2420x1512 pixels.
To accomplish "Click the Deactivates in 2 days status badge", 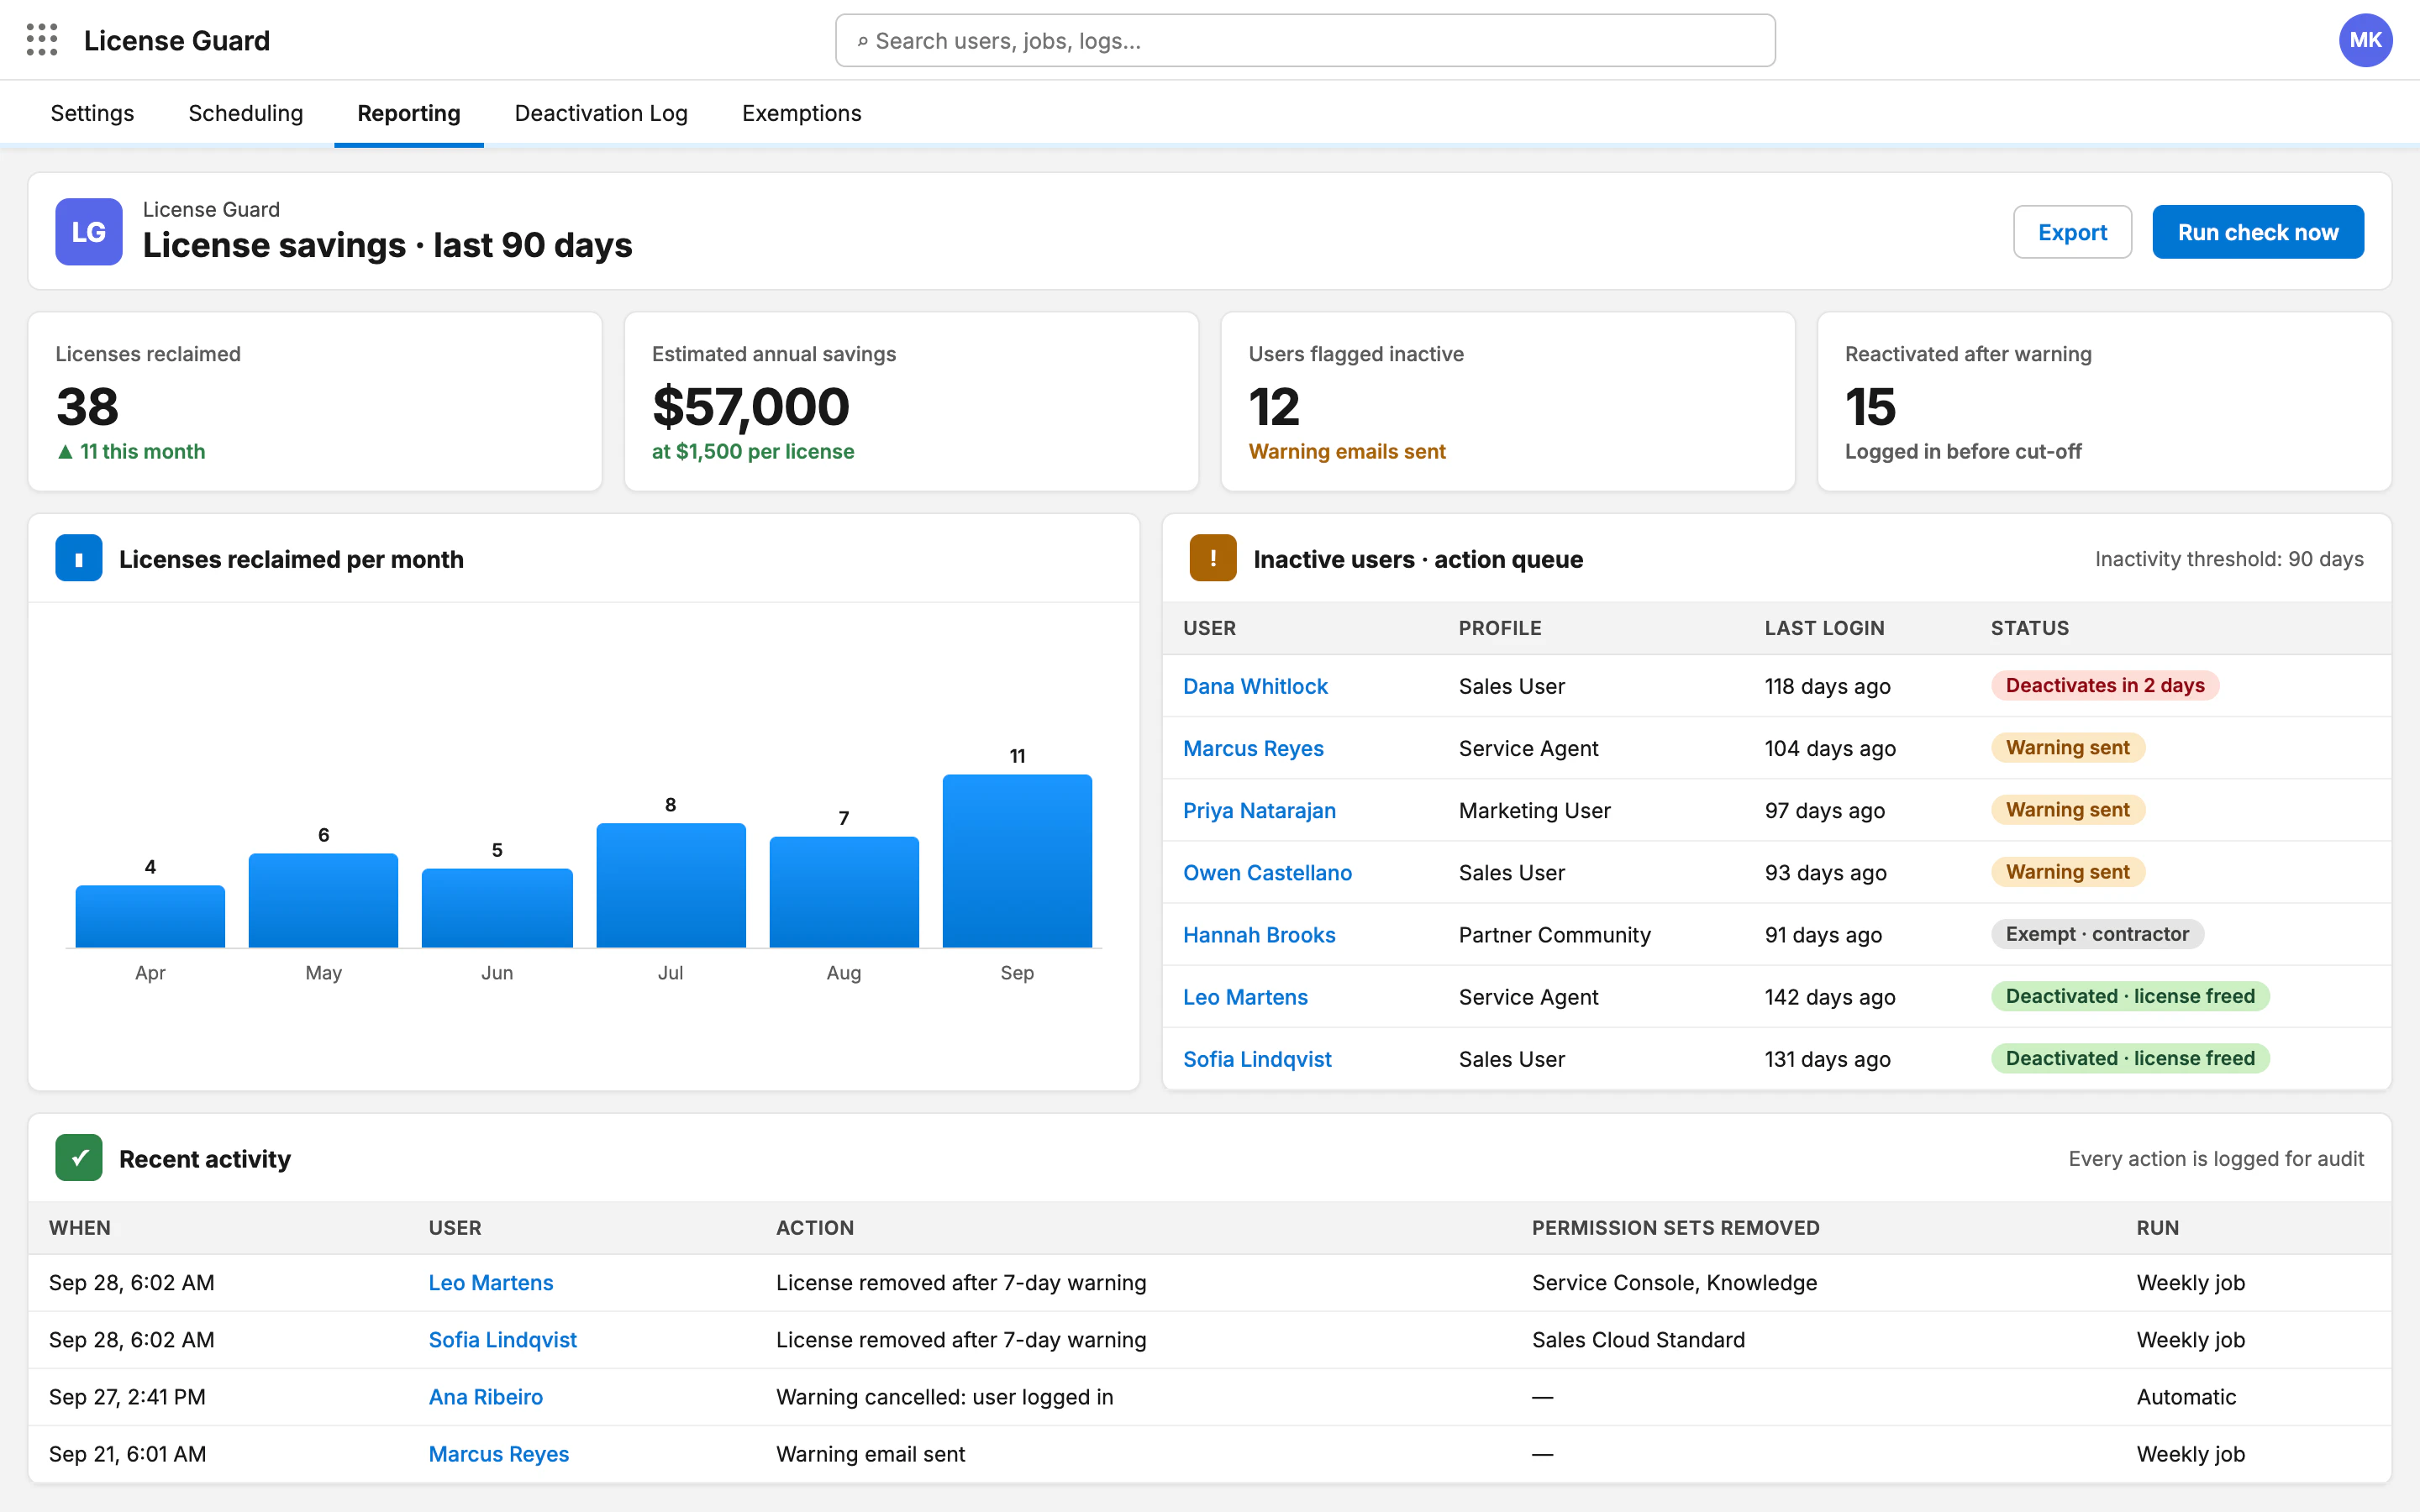I will pos(2105,685).
